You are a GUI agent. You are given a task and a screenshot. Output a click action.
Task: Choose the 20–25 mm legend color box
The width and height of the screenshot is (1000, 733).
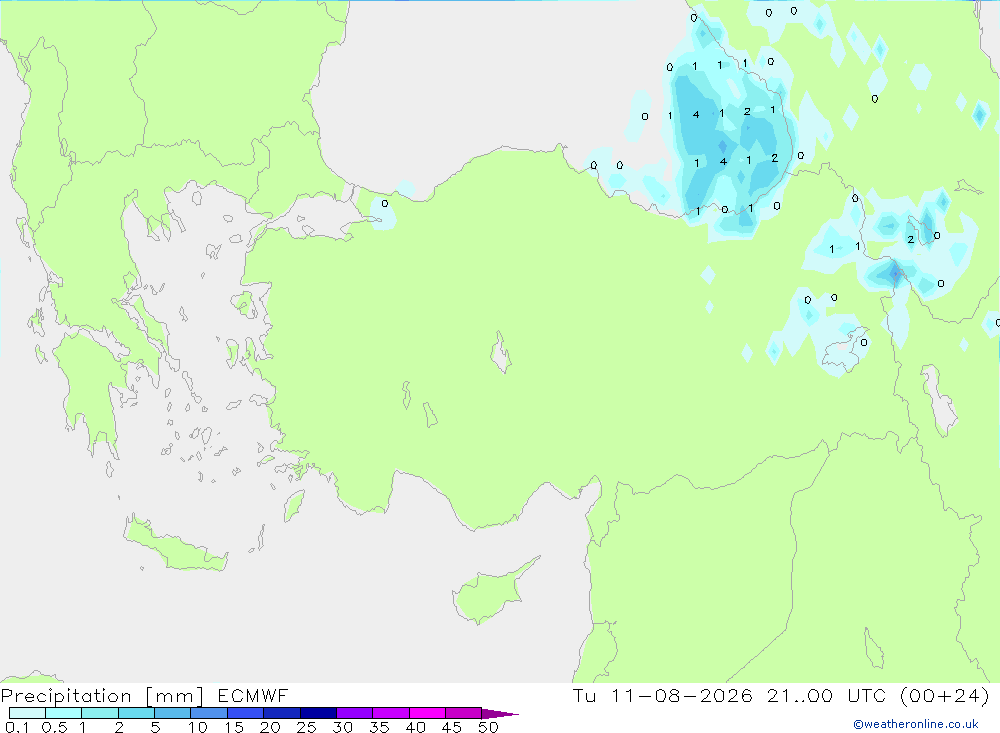pos(282,713)
